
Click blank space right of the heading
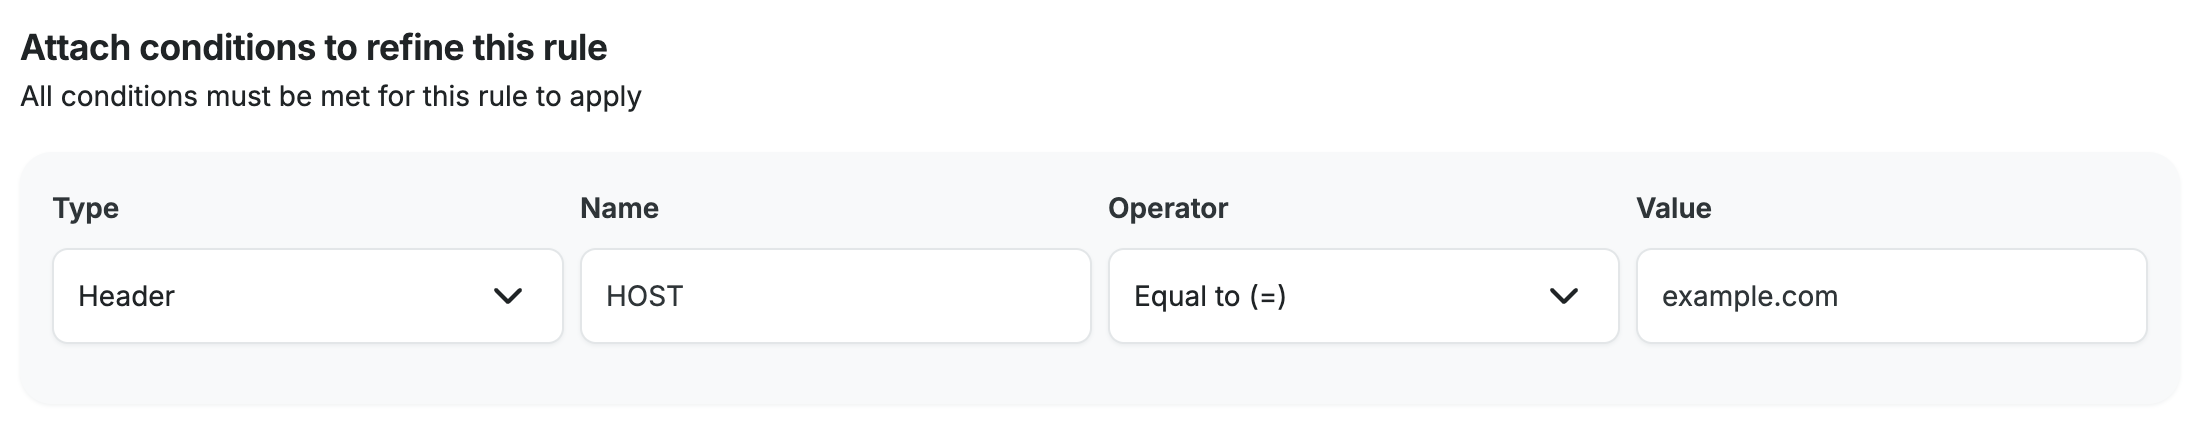coord(1300,47)
